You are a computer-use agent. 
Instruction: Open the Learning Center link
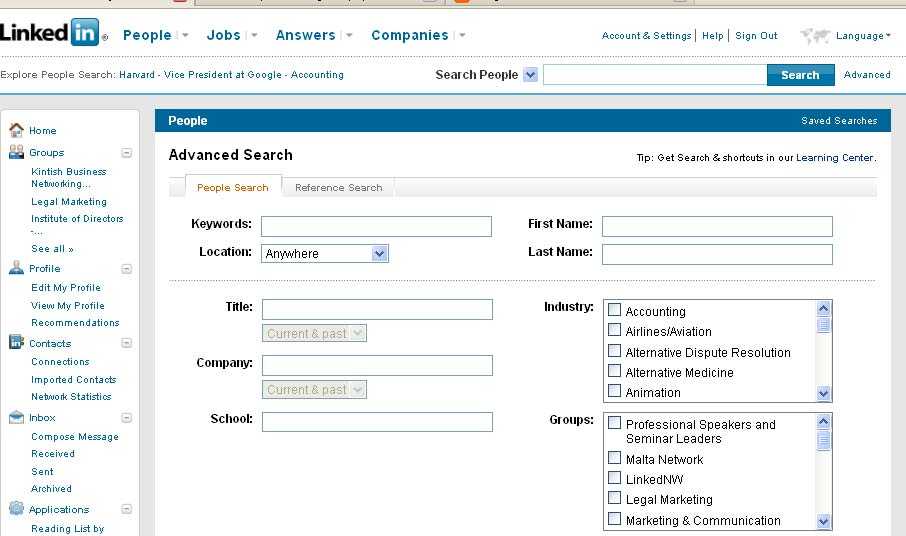[835, 158]
